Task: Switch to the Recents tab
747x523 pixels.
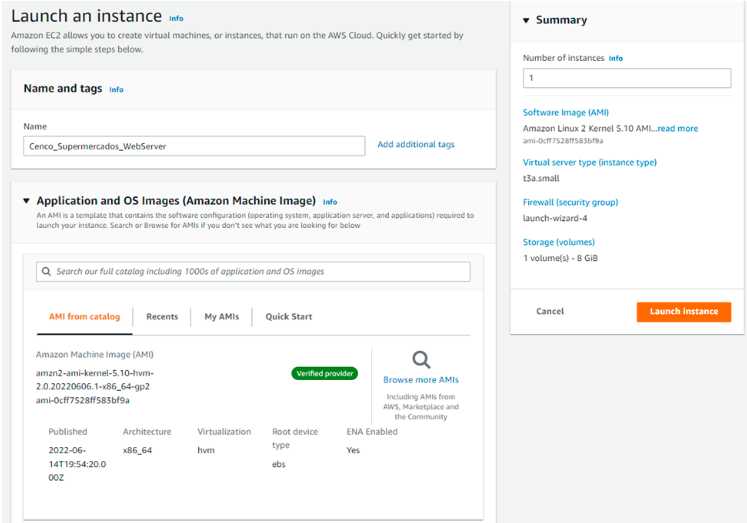Action: [162, 317]
